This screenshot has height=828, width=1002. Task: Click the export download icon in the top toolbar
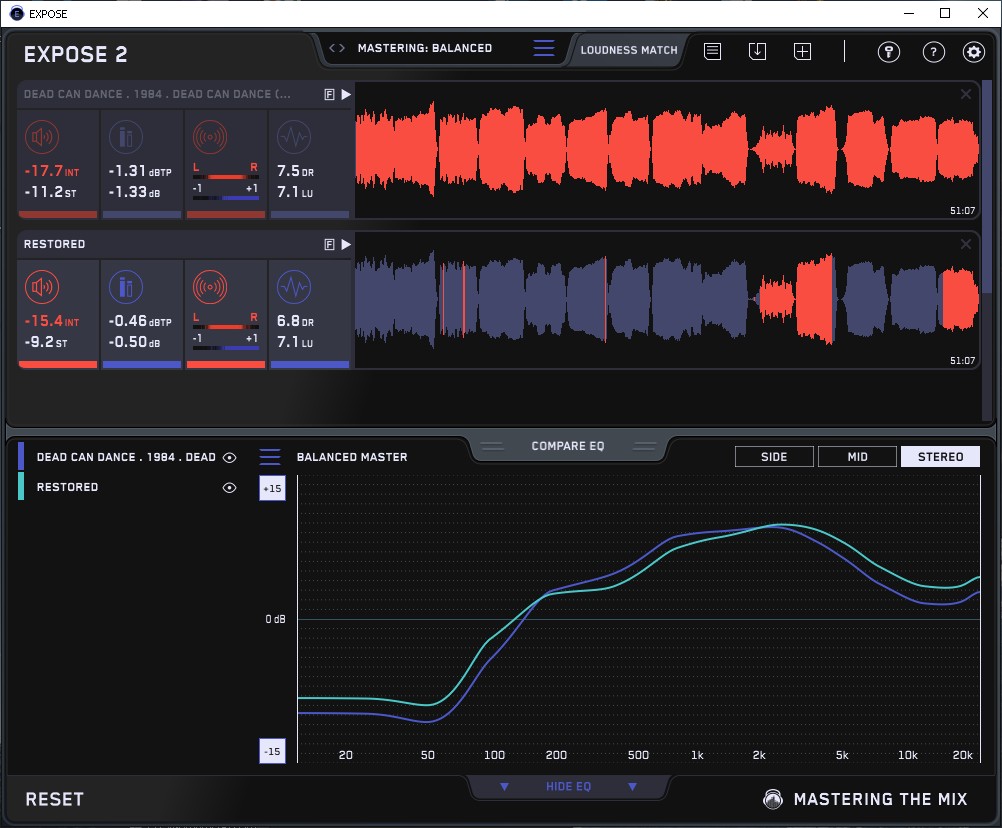click(x=757, y=51)
